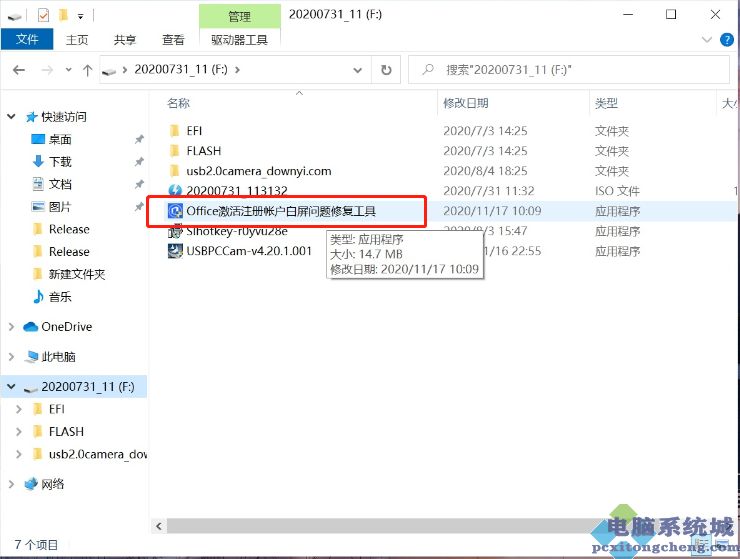Open 新建文件夹 in quick access

click(77, 274)
